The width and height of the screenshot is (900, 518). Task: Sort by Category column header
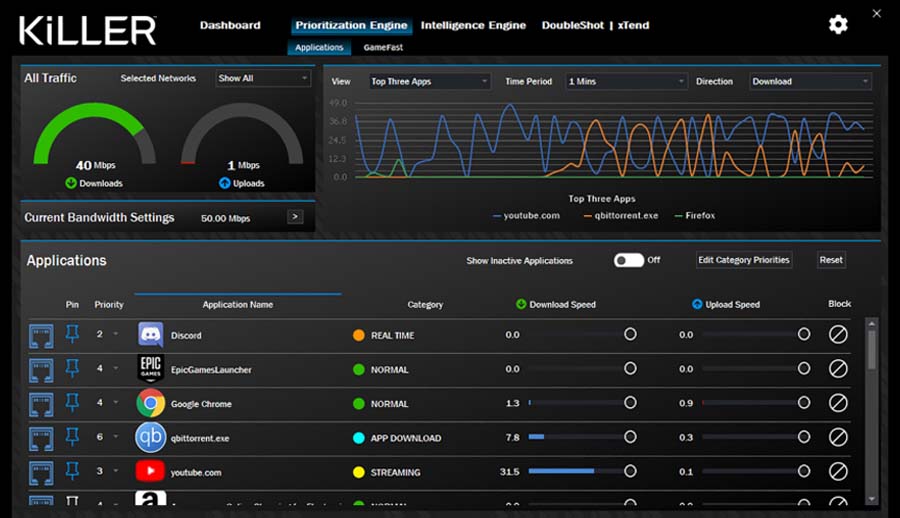[x=425, y=304]
